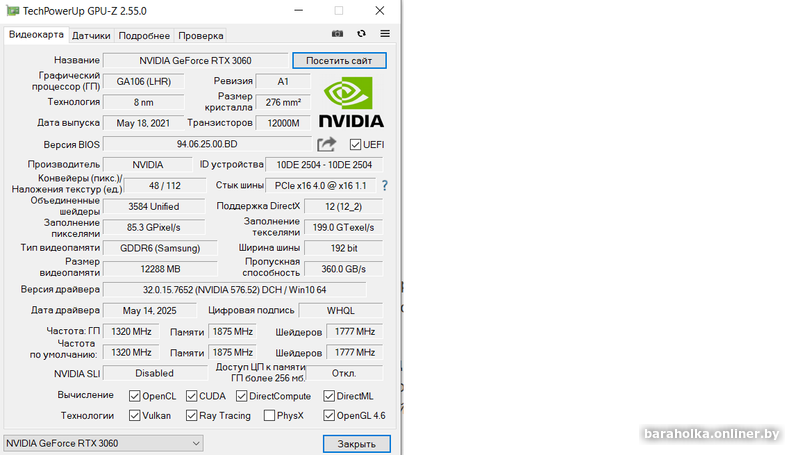Screen dimensions: 800x455
Task: Click the 12000M transistors value
Action: [283, 123]
